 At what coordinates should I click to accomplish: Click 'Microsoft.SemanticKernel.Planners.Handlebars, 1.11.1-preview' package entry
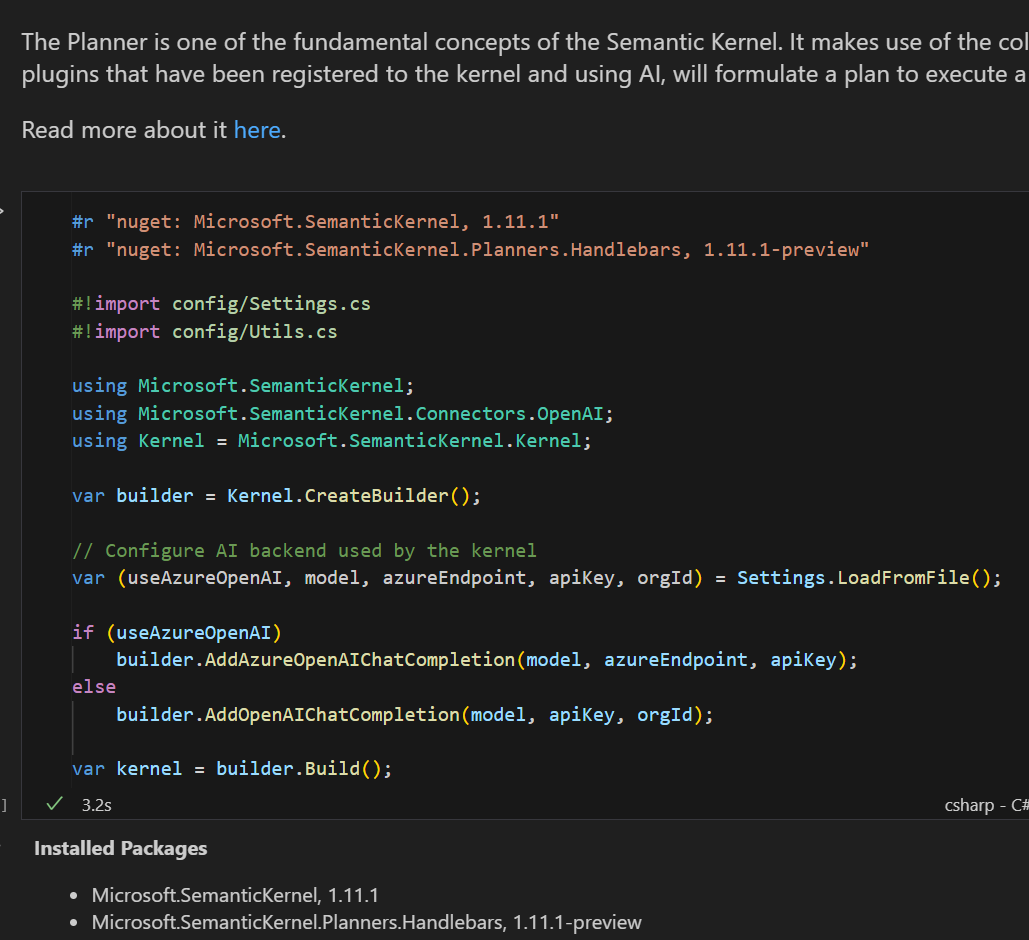[x=366, y=922]
